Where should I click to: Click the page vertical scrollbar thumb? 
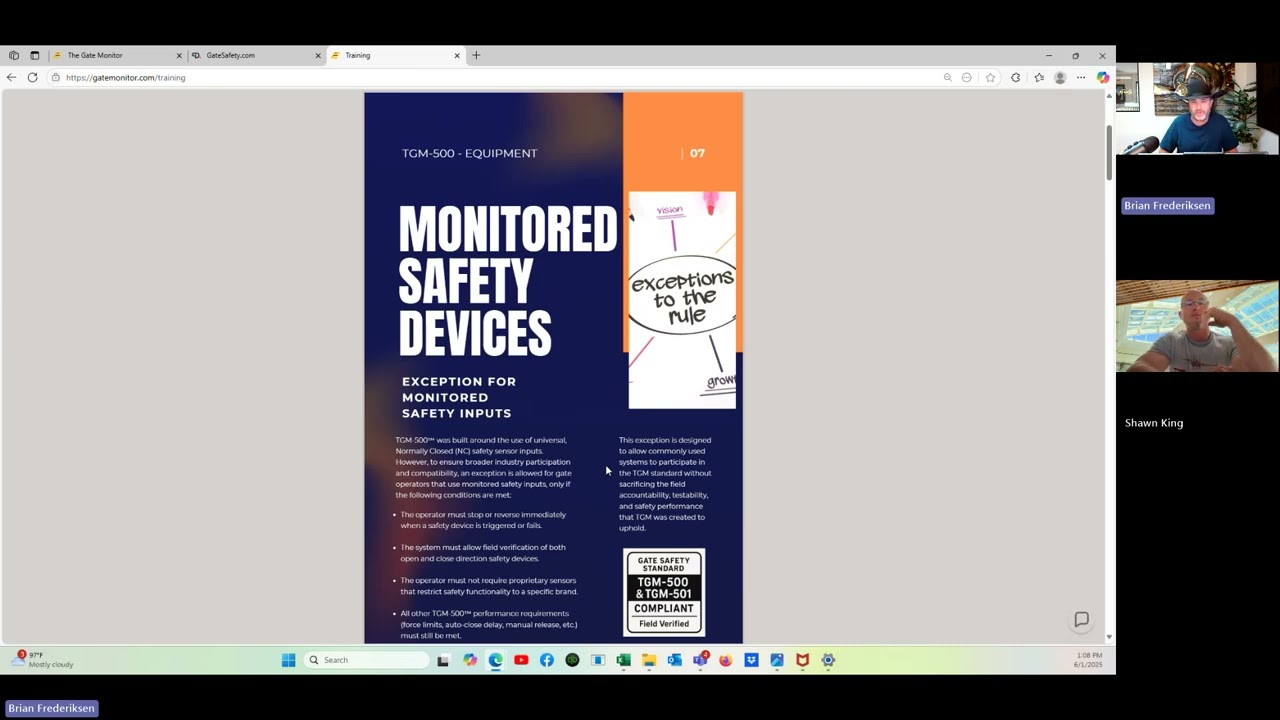coord(1108,154)
